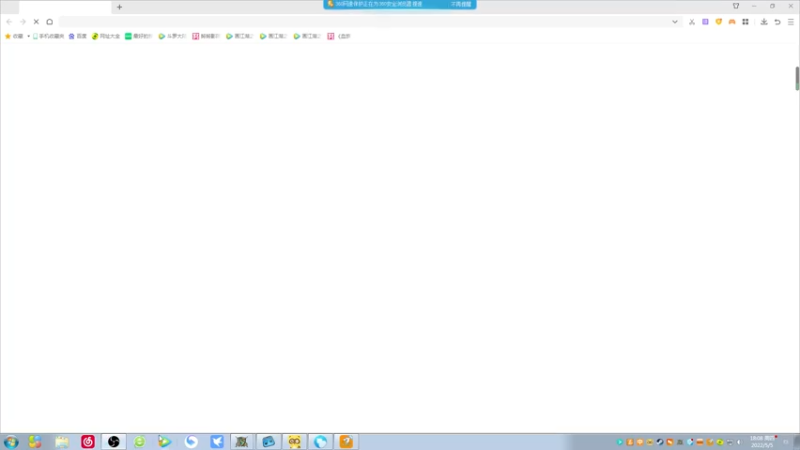Open the red NetEase Music taskbar icon
The height and width of the screenshot is (450, 800).
[88, 442]
